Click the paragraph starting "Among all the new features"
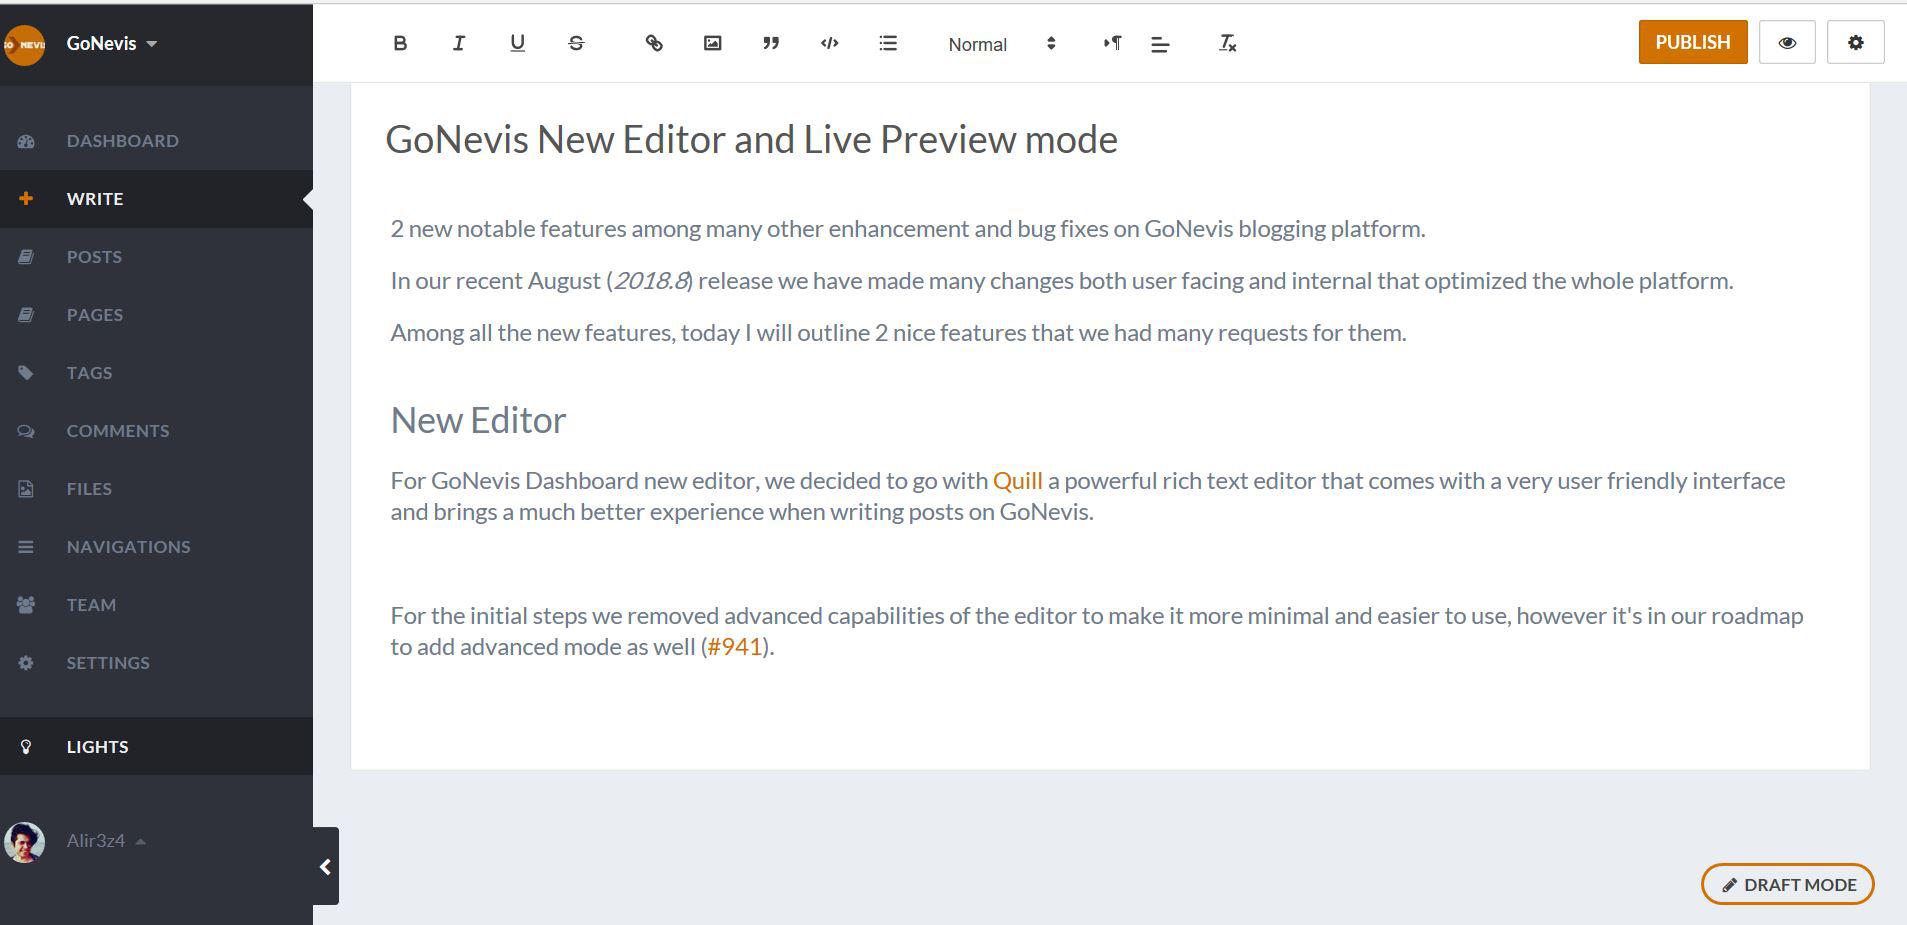This screenshot has height=925, width=1907. (x=898, y=332)
